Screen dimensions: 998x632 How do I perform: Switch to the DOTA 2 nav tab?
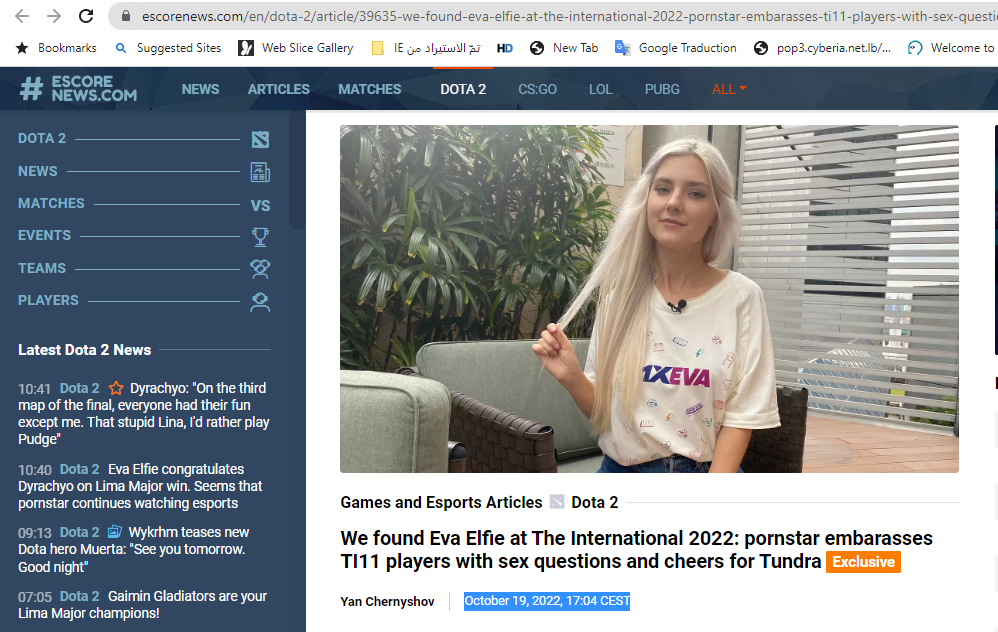pyautogui.click(x=463, y=89)
